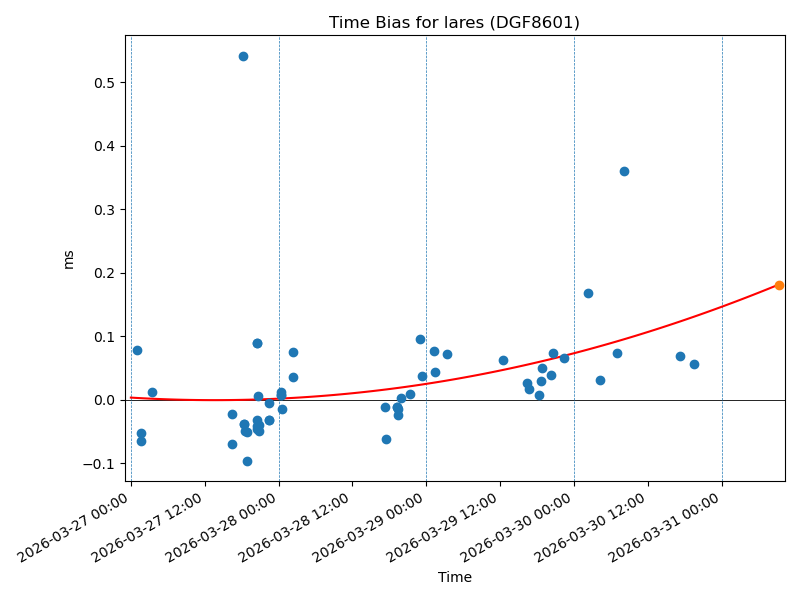Click the data point near 0.17 ms
The height and width of the screenshot is (600, 800).
coord(588,293)
